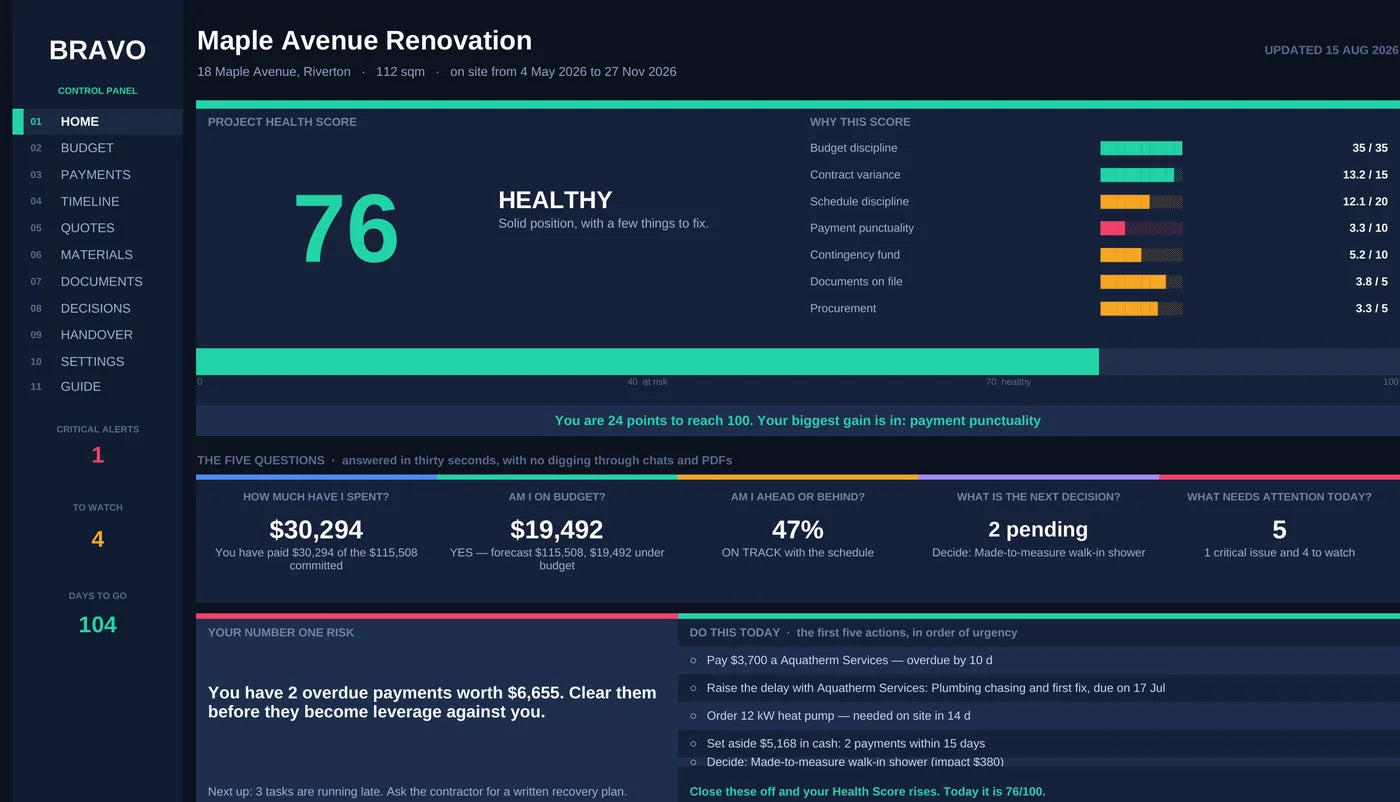The width and height of the screenshot is (1400, 802).
Task: Go to PAYMENTS in the control panel
Action: point(97,175)
